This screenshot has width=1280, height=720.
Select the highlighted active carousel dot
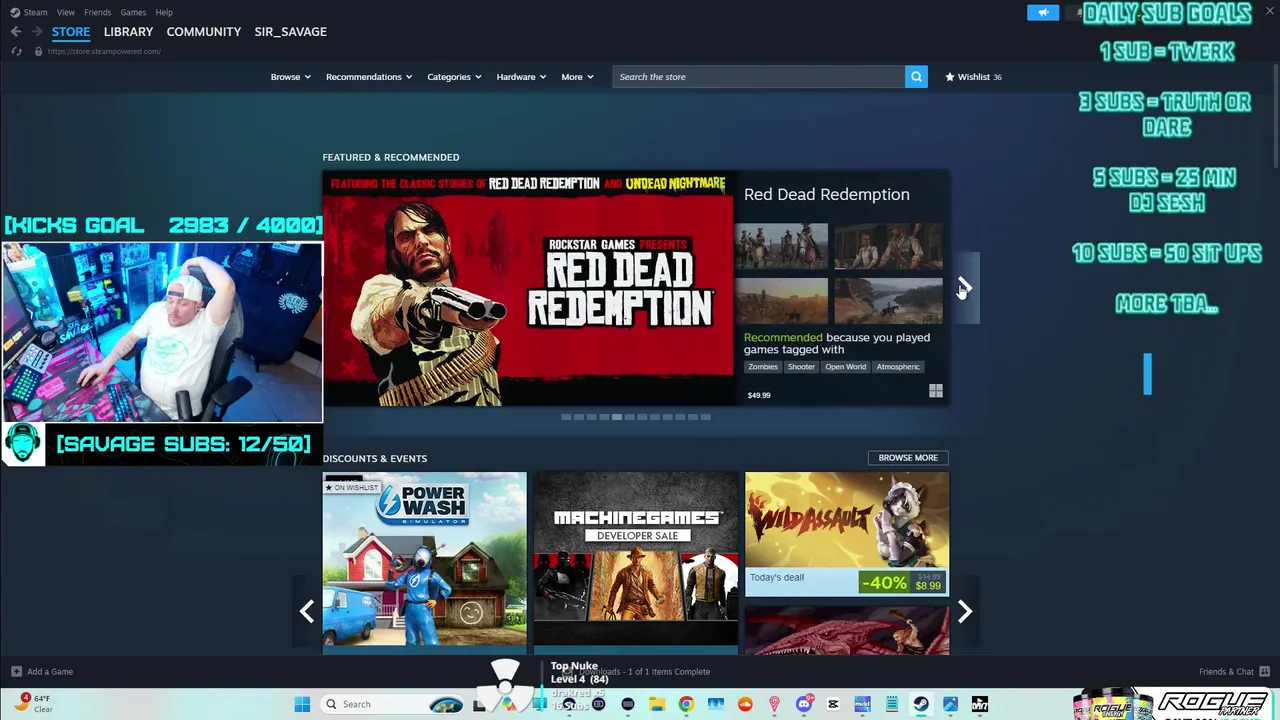point(617,417)
